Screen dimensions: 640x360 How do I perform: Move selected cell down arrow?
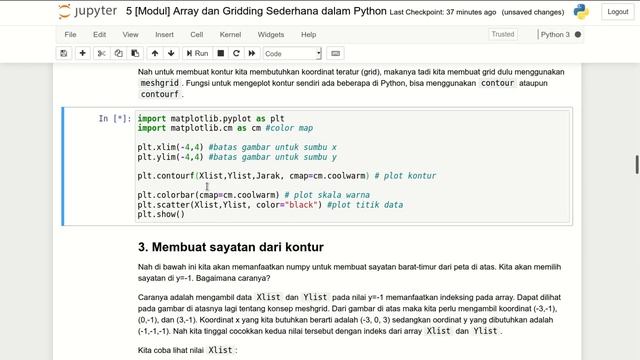point(171,53)
